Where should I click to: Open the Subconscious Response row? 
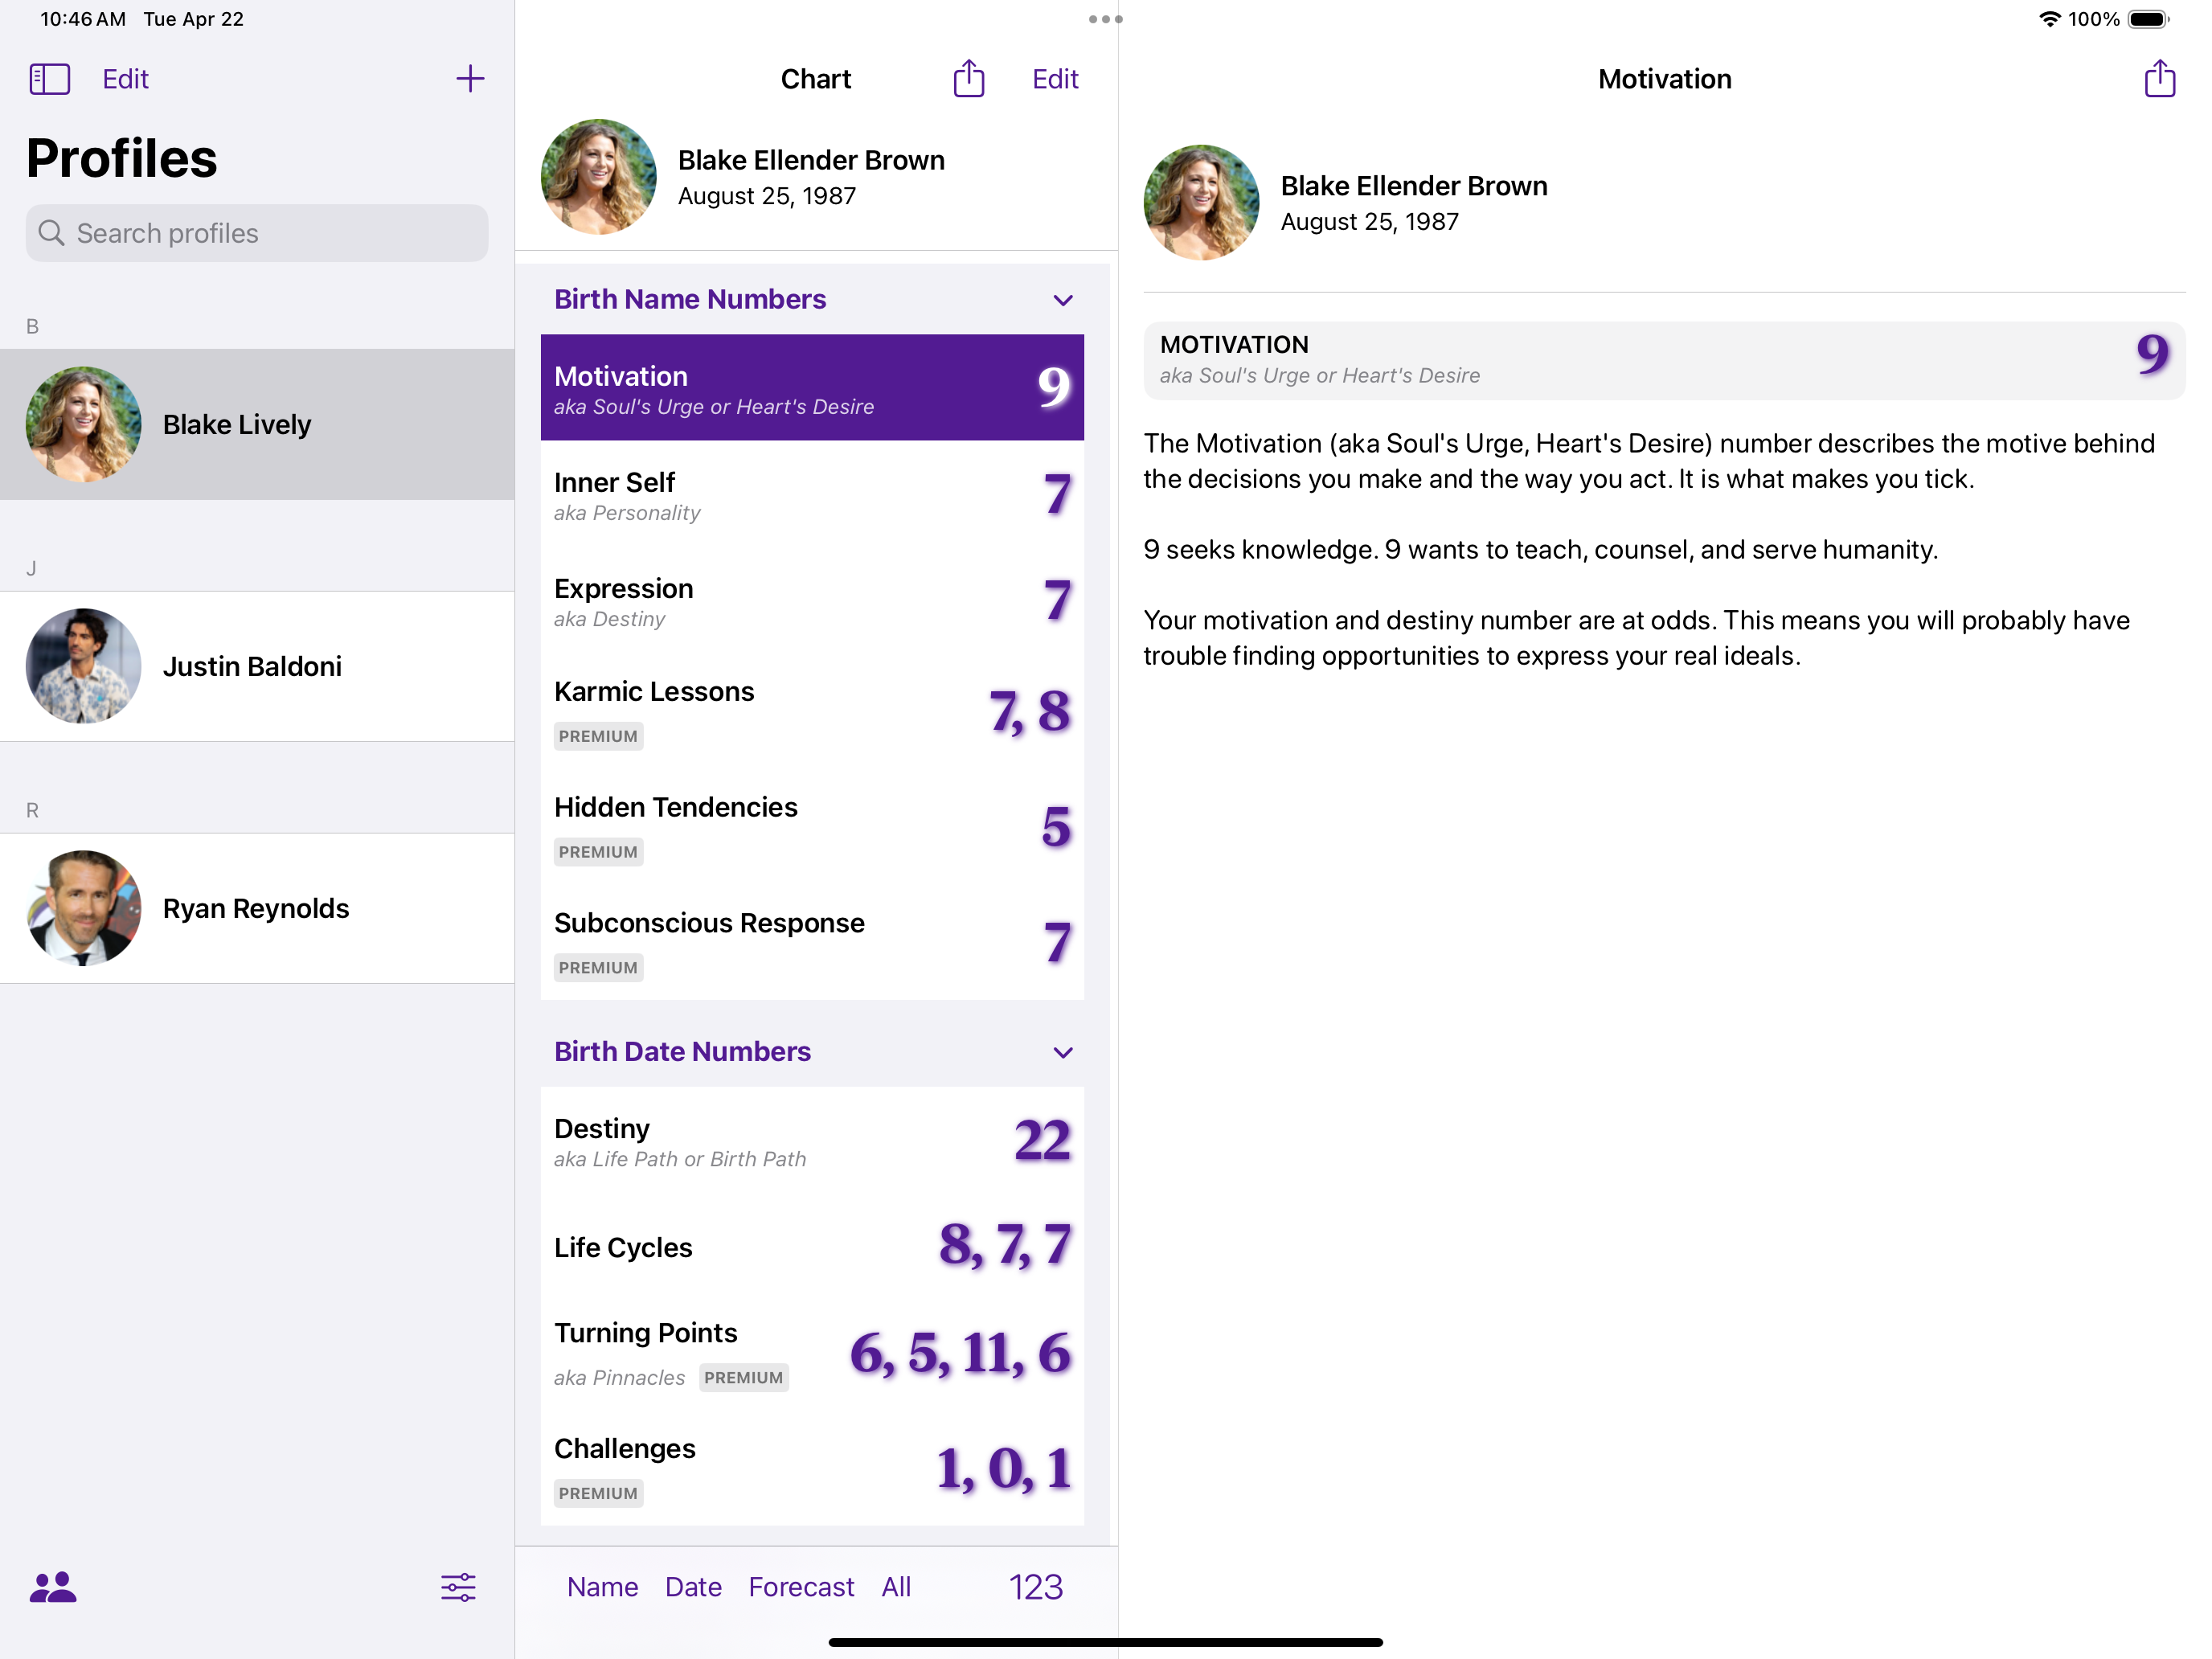point(812,943)
